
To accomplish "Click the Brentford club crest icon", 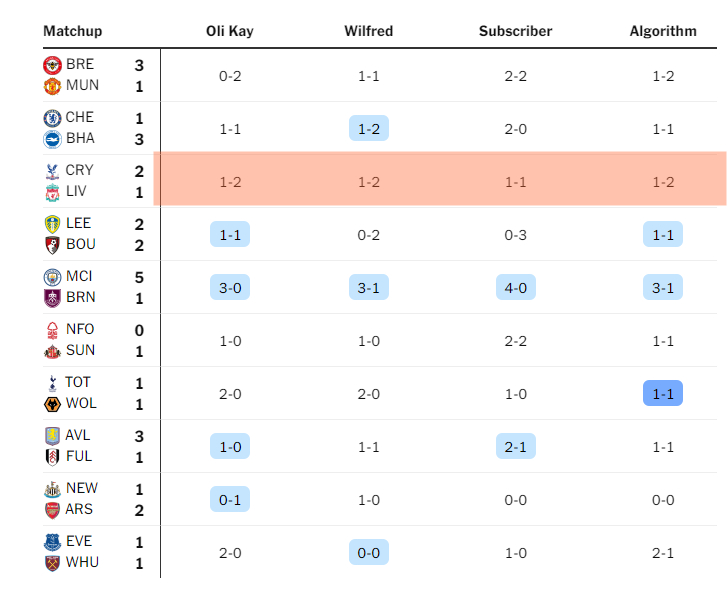I will [52, 65].
